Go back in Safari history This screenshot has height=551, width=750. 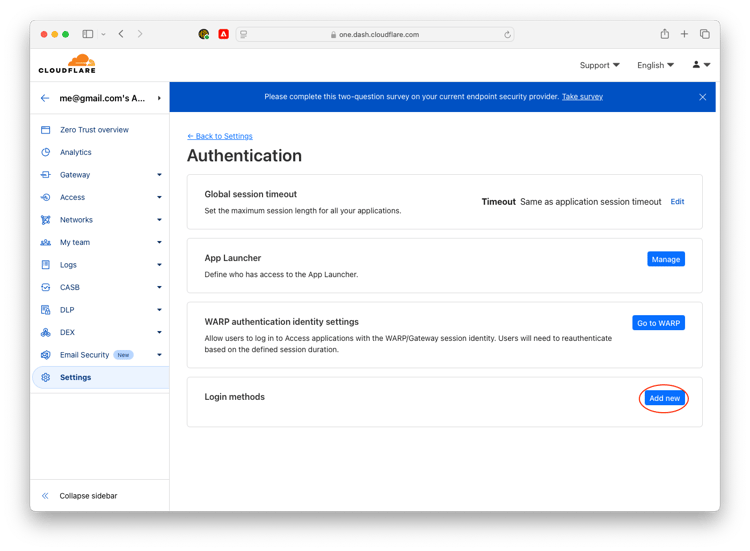[121, 33]
